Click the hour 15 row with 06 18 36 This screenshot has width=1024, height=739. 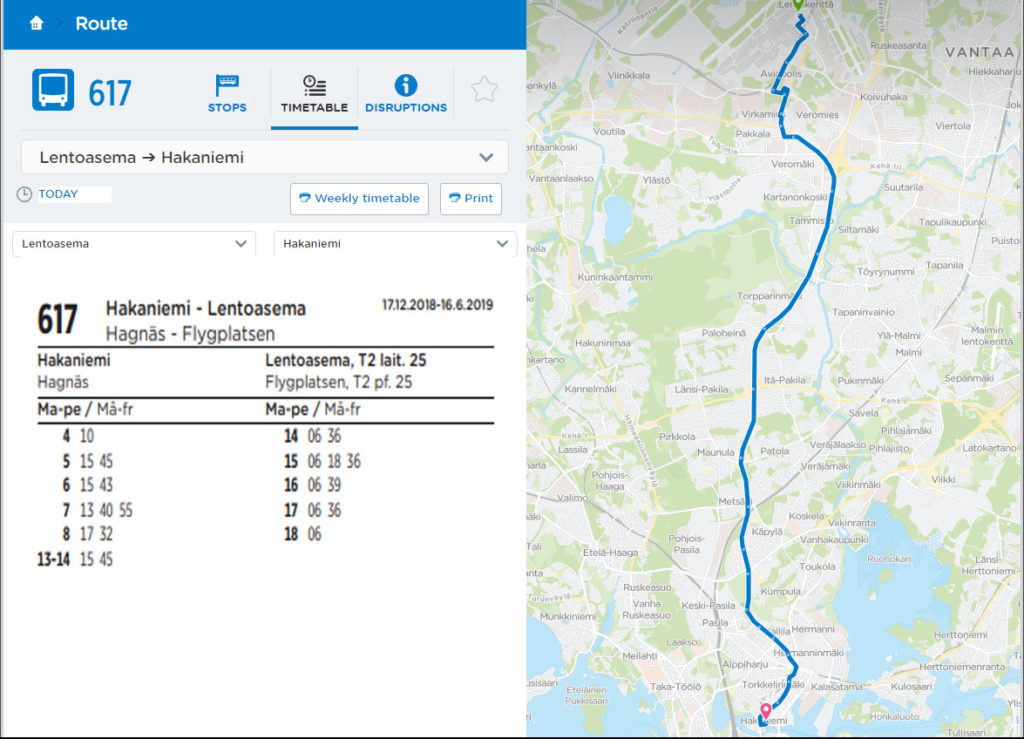(x=323, y=462)
